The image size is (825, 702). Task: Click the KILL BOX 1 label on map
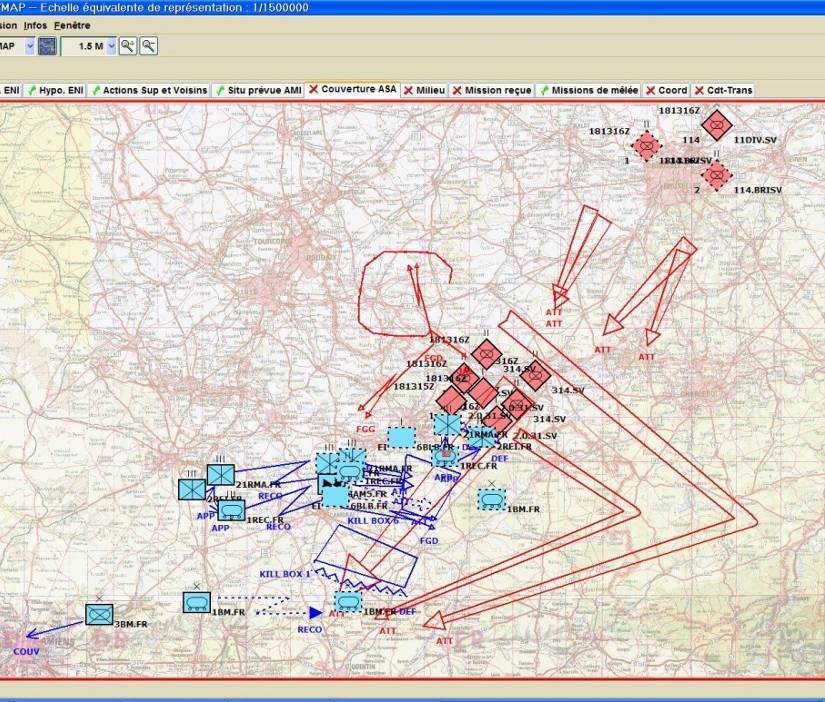(x=285, y=574)
